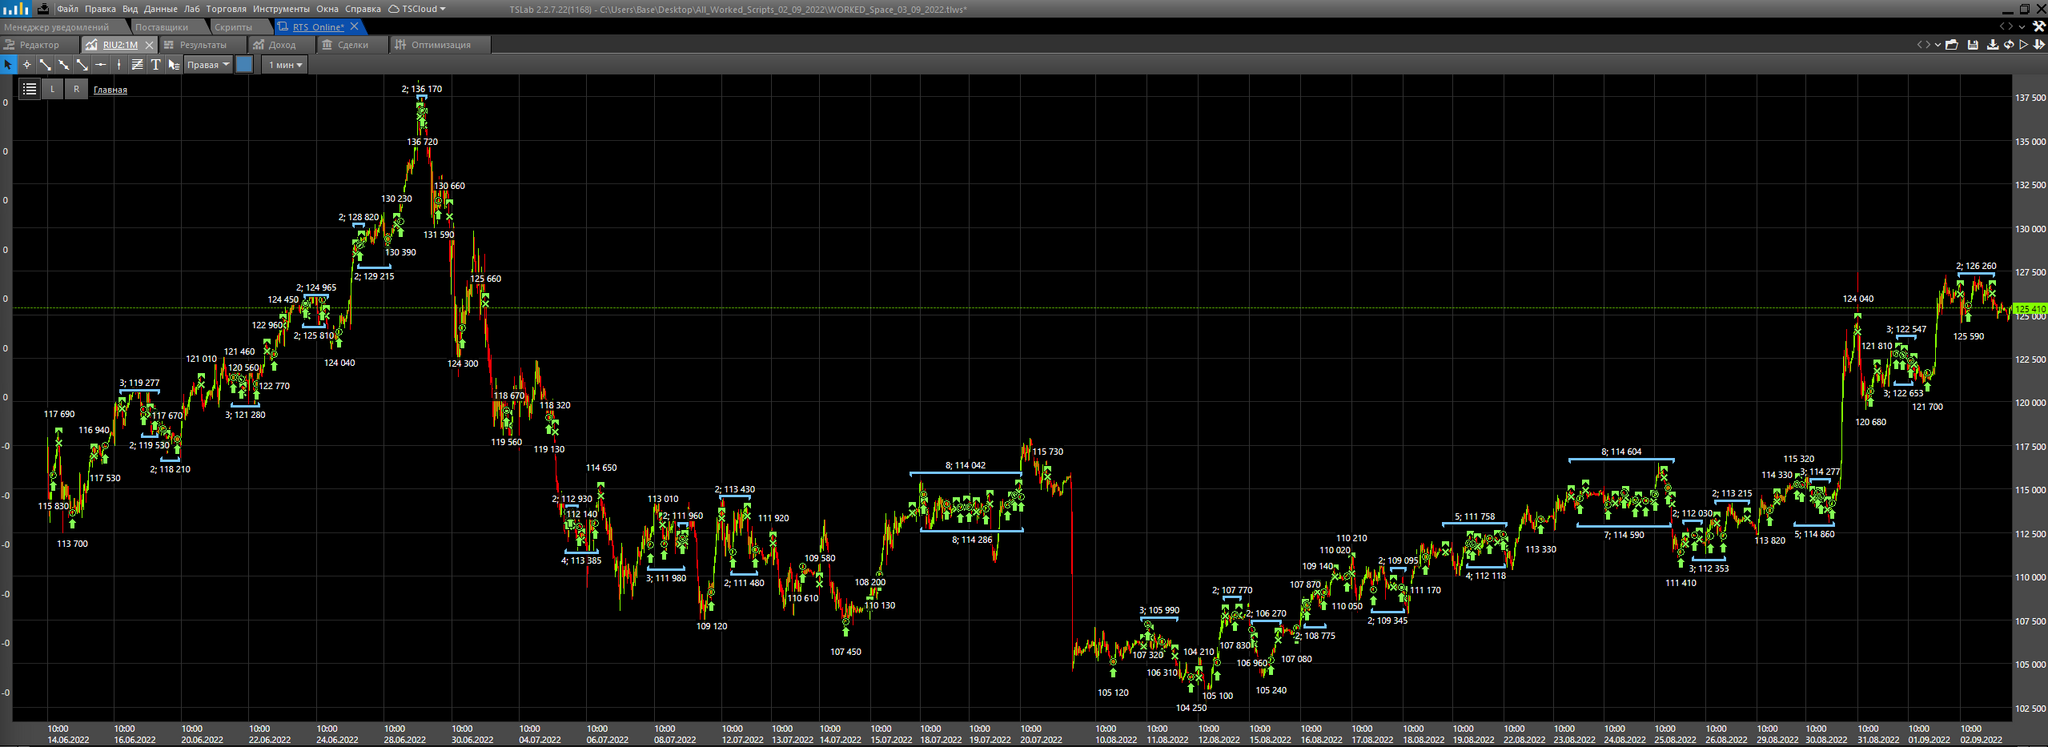Click the blue drawing color swatch

(x=244, y=65)
